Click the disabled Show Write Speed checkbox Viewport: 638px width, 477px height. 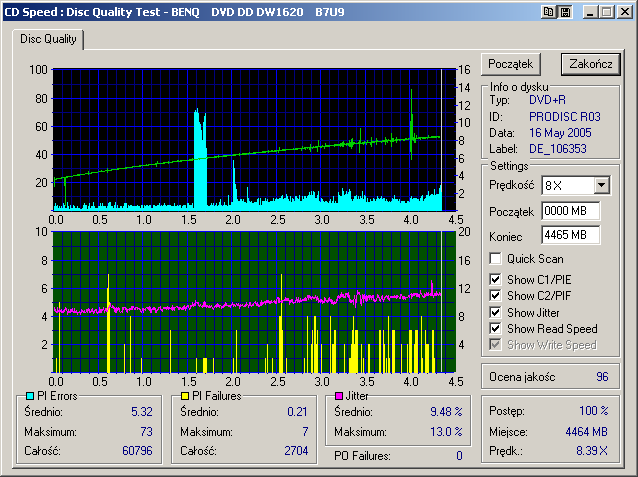[x=495, y=344]
